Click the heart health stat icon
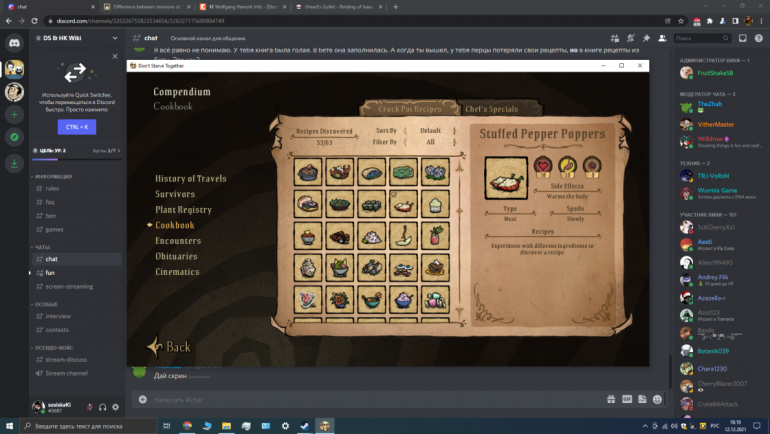770x434 pixels. tap(543, 166)
